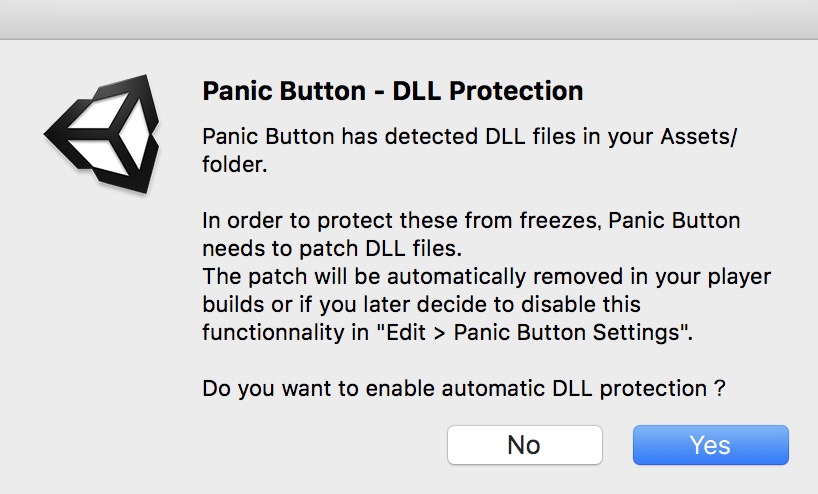Click the dialog's top title bar strip

click(x=409, y=20)
